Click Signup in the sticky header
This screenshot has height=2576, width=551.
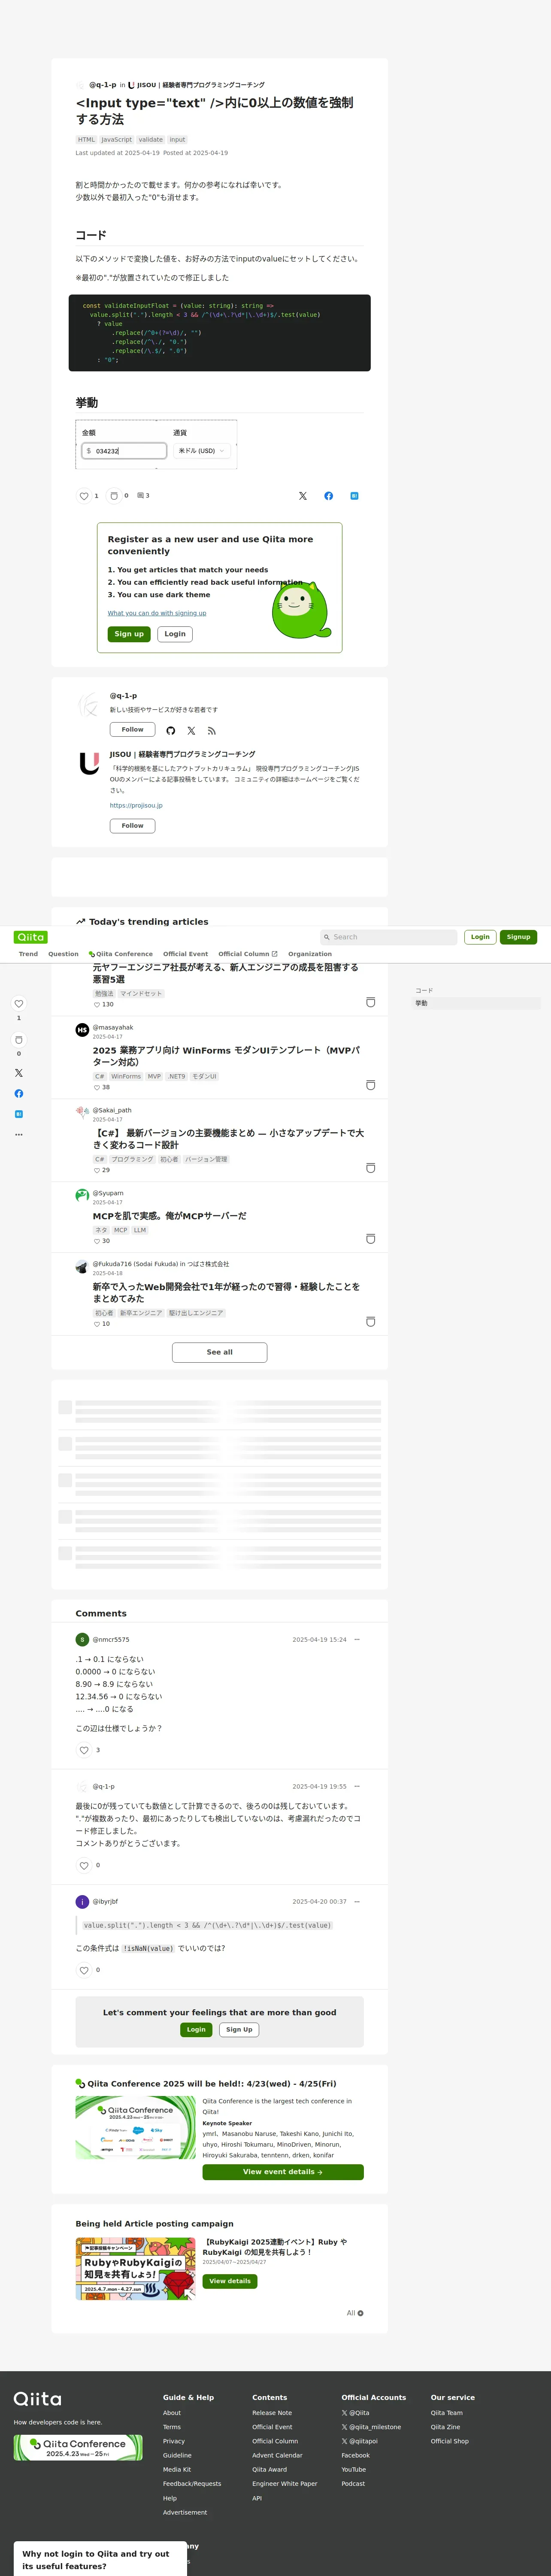pos(518,937)
